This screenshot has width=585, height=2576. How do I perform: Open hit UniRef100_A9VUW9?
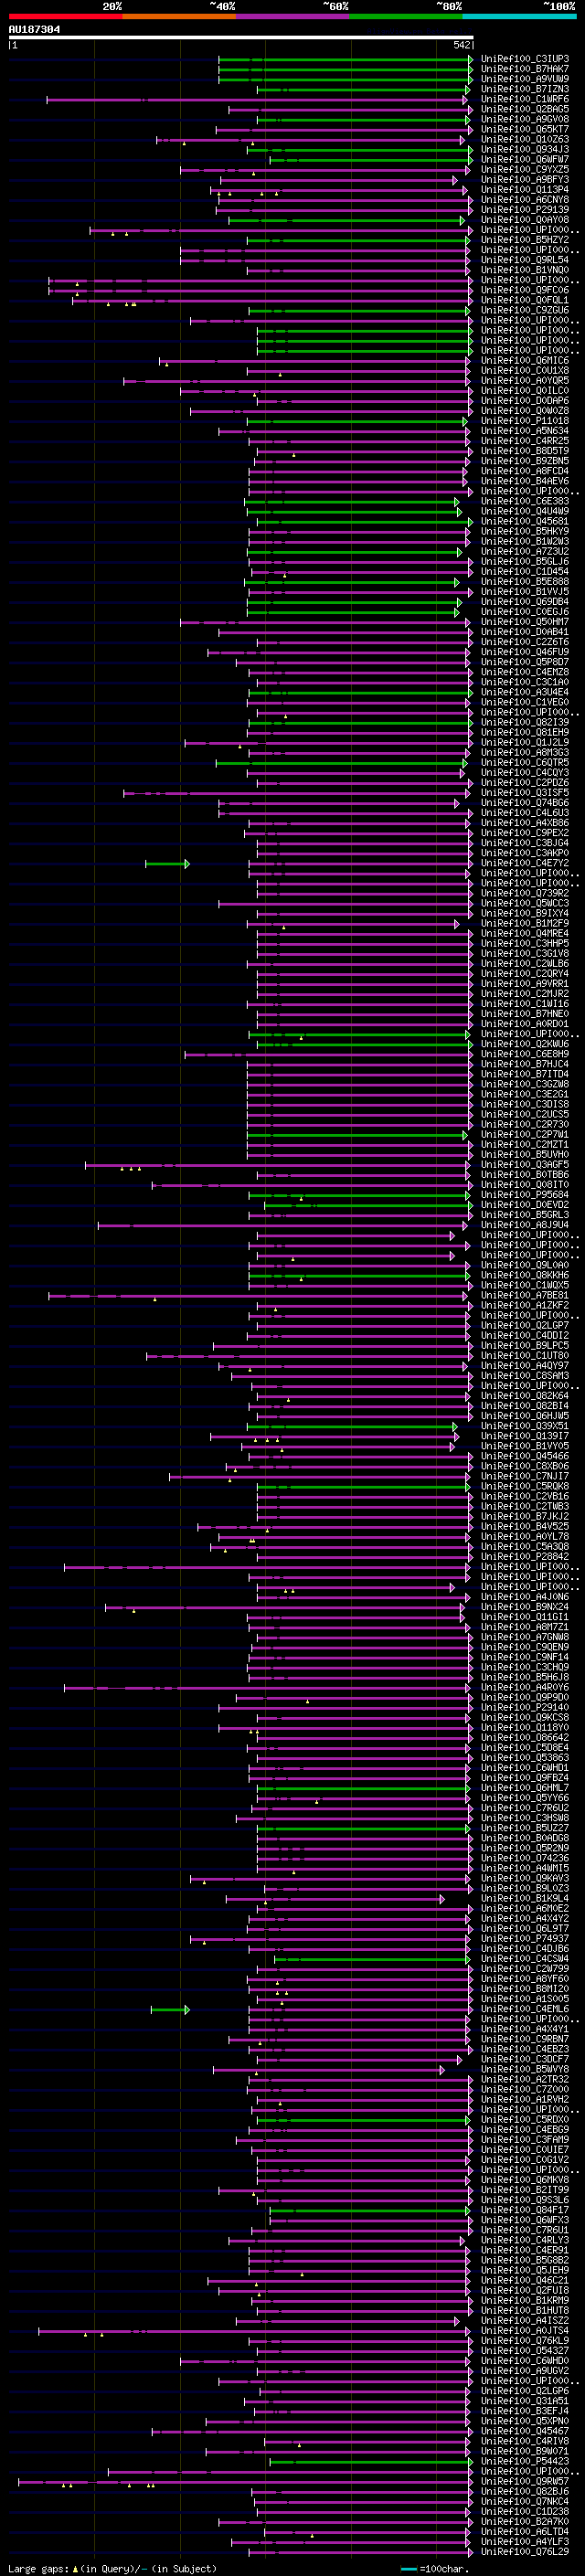click(525, 79)
